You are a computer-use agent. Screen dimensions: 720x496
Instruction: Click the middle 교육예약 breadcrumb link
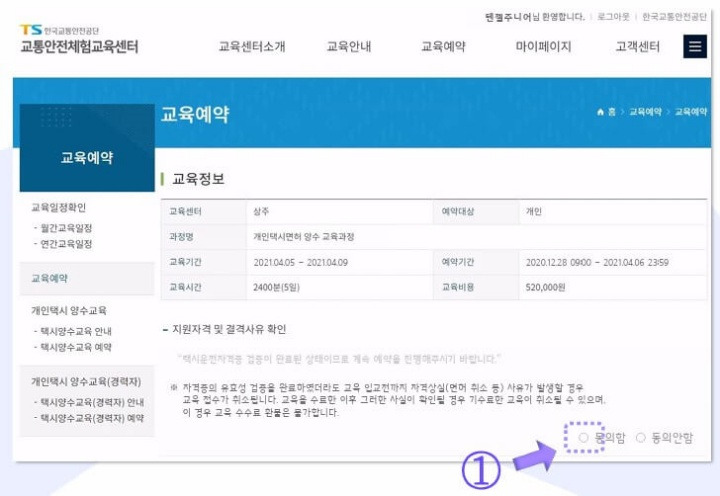[x=645, y=112]
